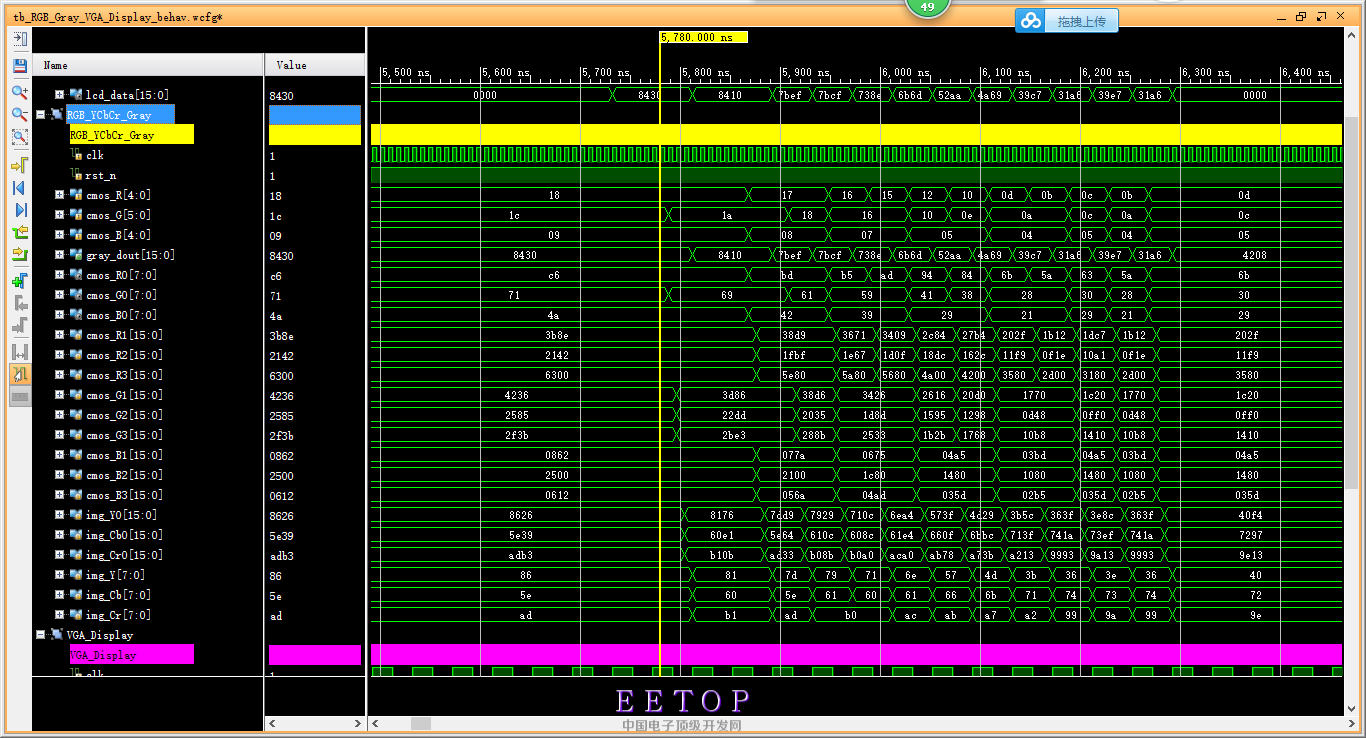The height and width of the screenshot is (738, 1366).
Task: Click the Name column header
Action: pos(148,65)
